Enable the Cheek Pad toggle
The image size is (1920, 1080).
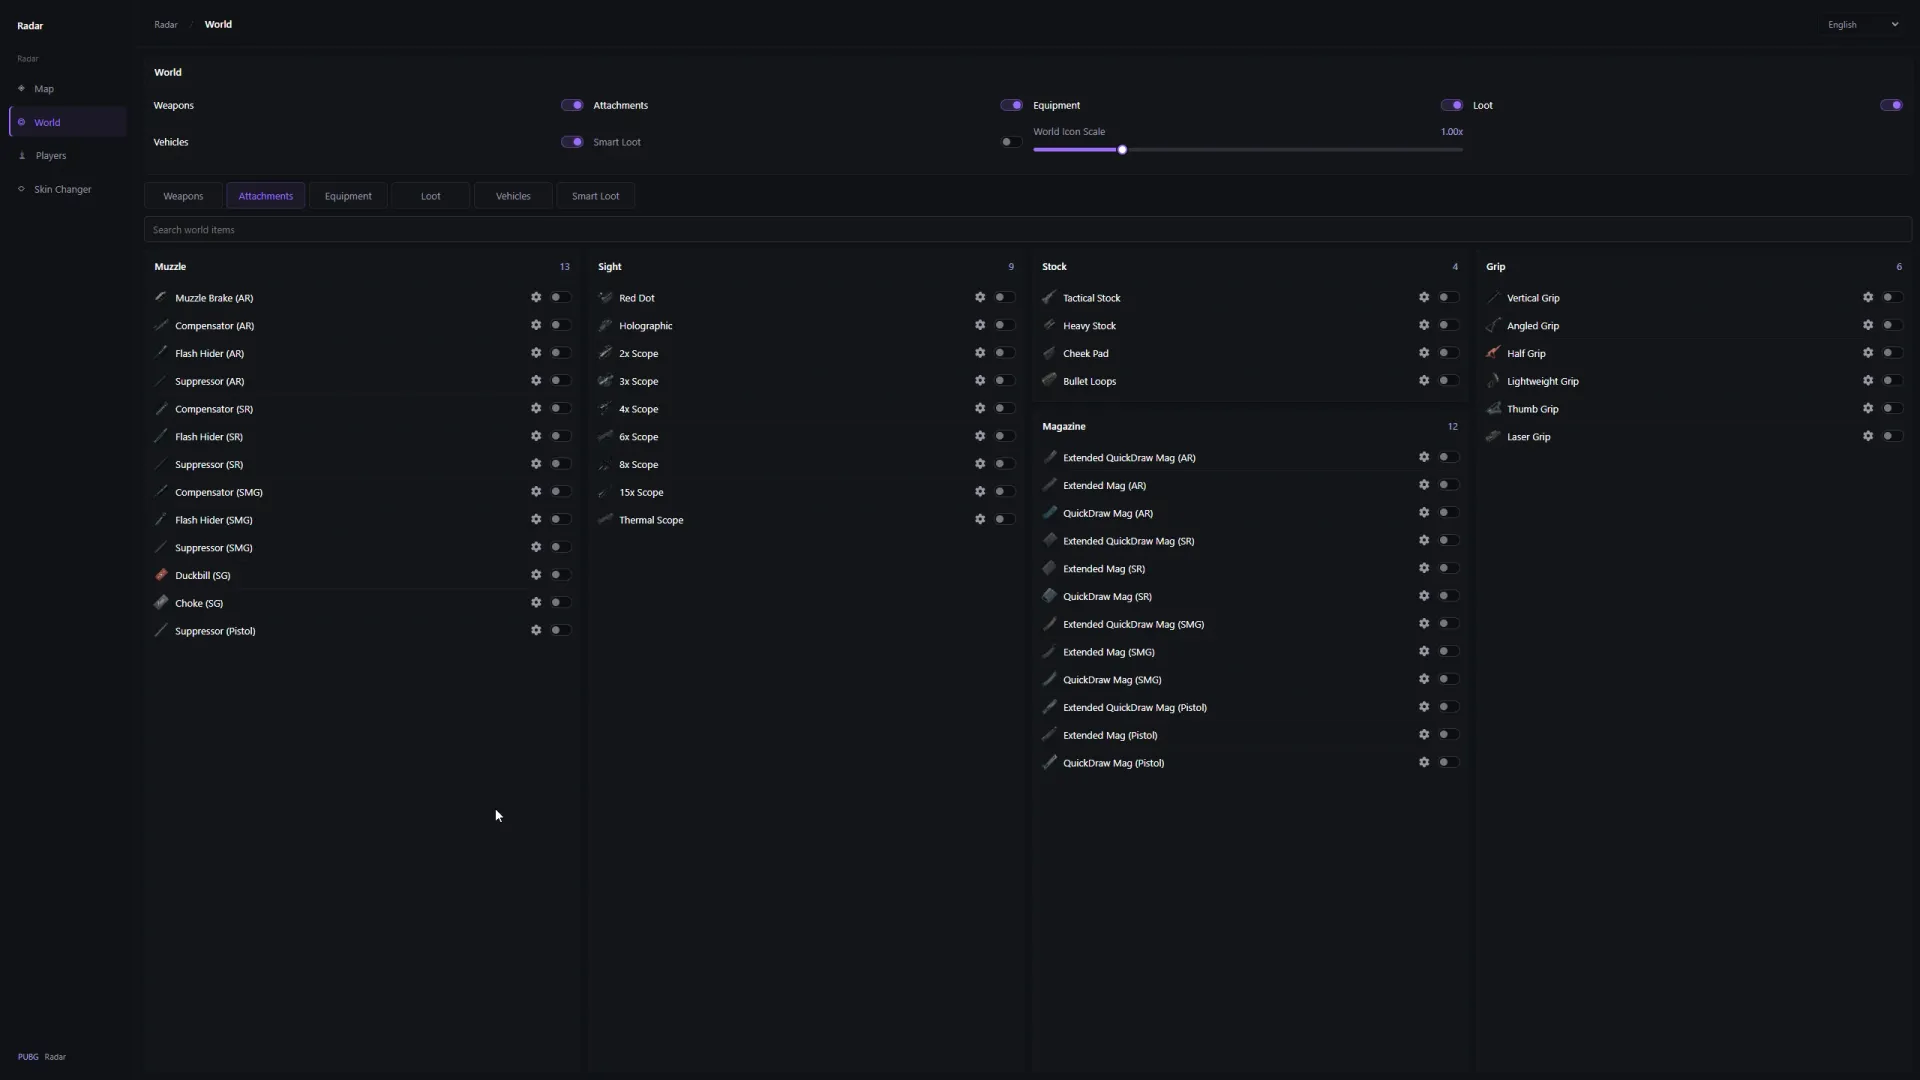(1448, 353)
